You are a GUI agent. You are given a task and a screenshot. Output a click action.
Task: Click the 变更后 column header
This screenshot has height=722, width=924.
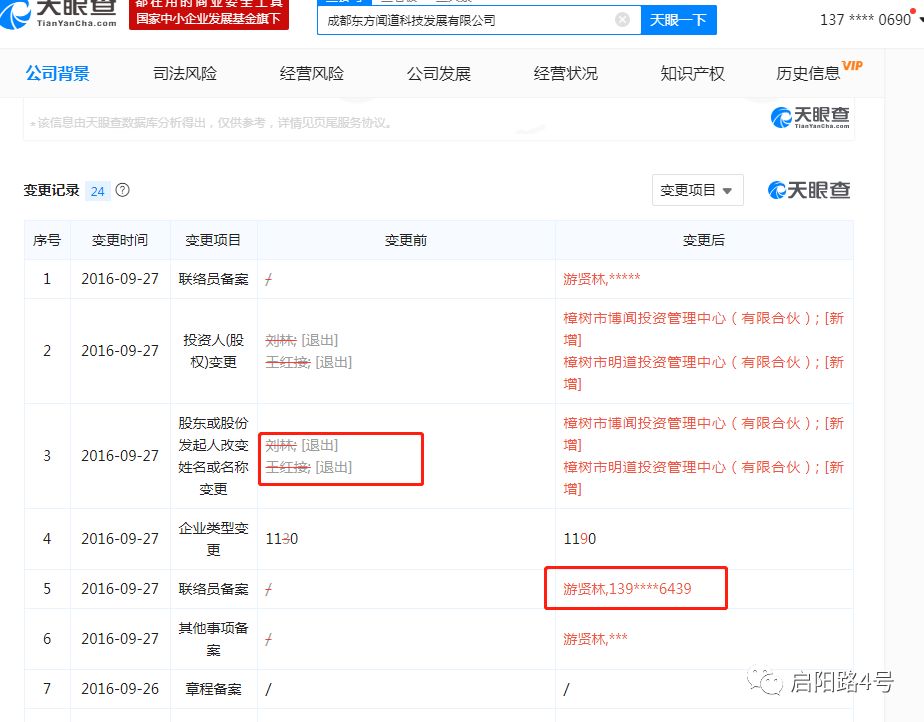704,240
